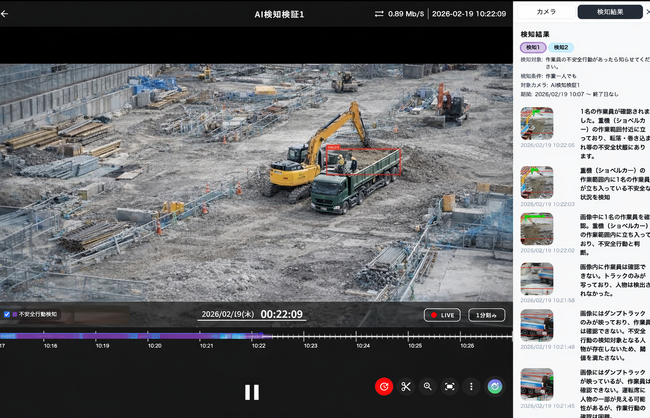Select the 検知2 filter chip

[x=561, y=47]
